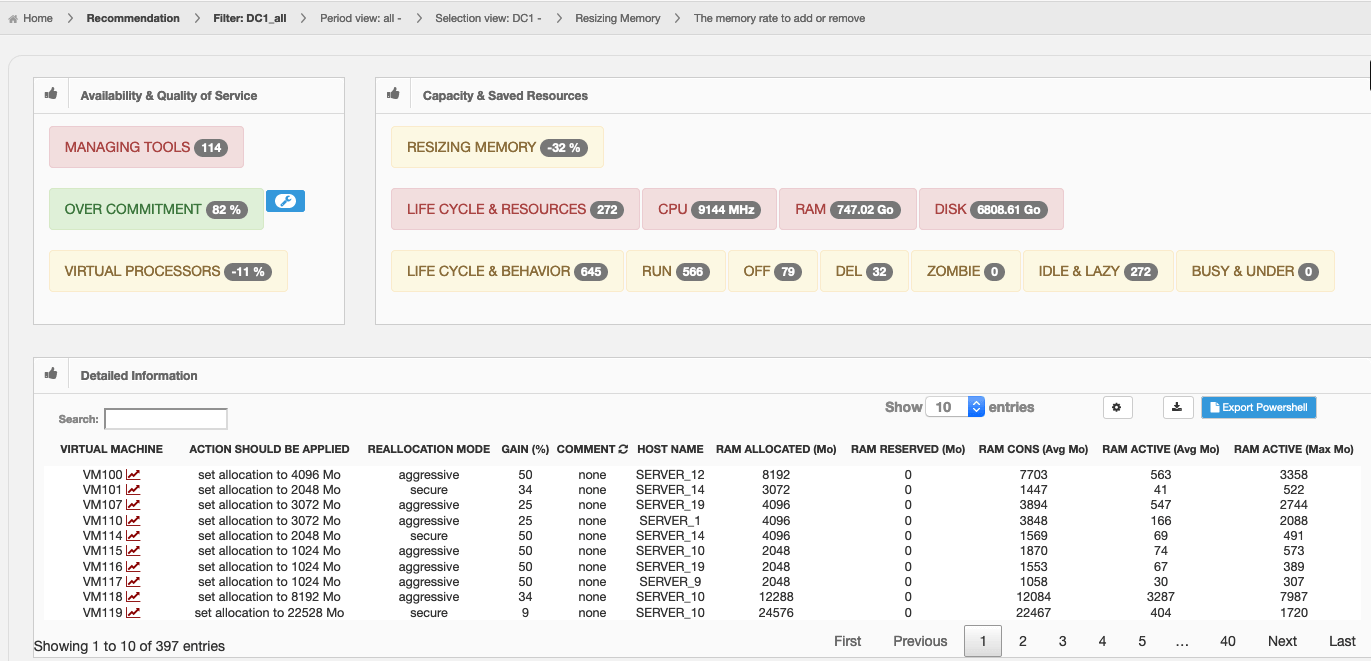1371x661 pixels.
Task: Go to pagination page 4
Action: point(1102,641)
